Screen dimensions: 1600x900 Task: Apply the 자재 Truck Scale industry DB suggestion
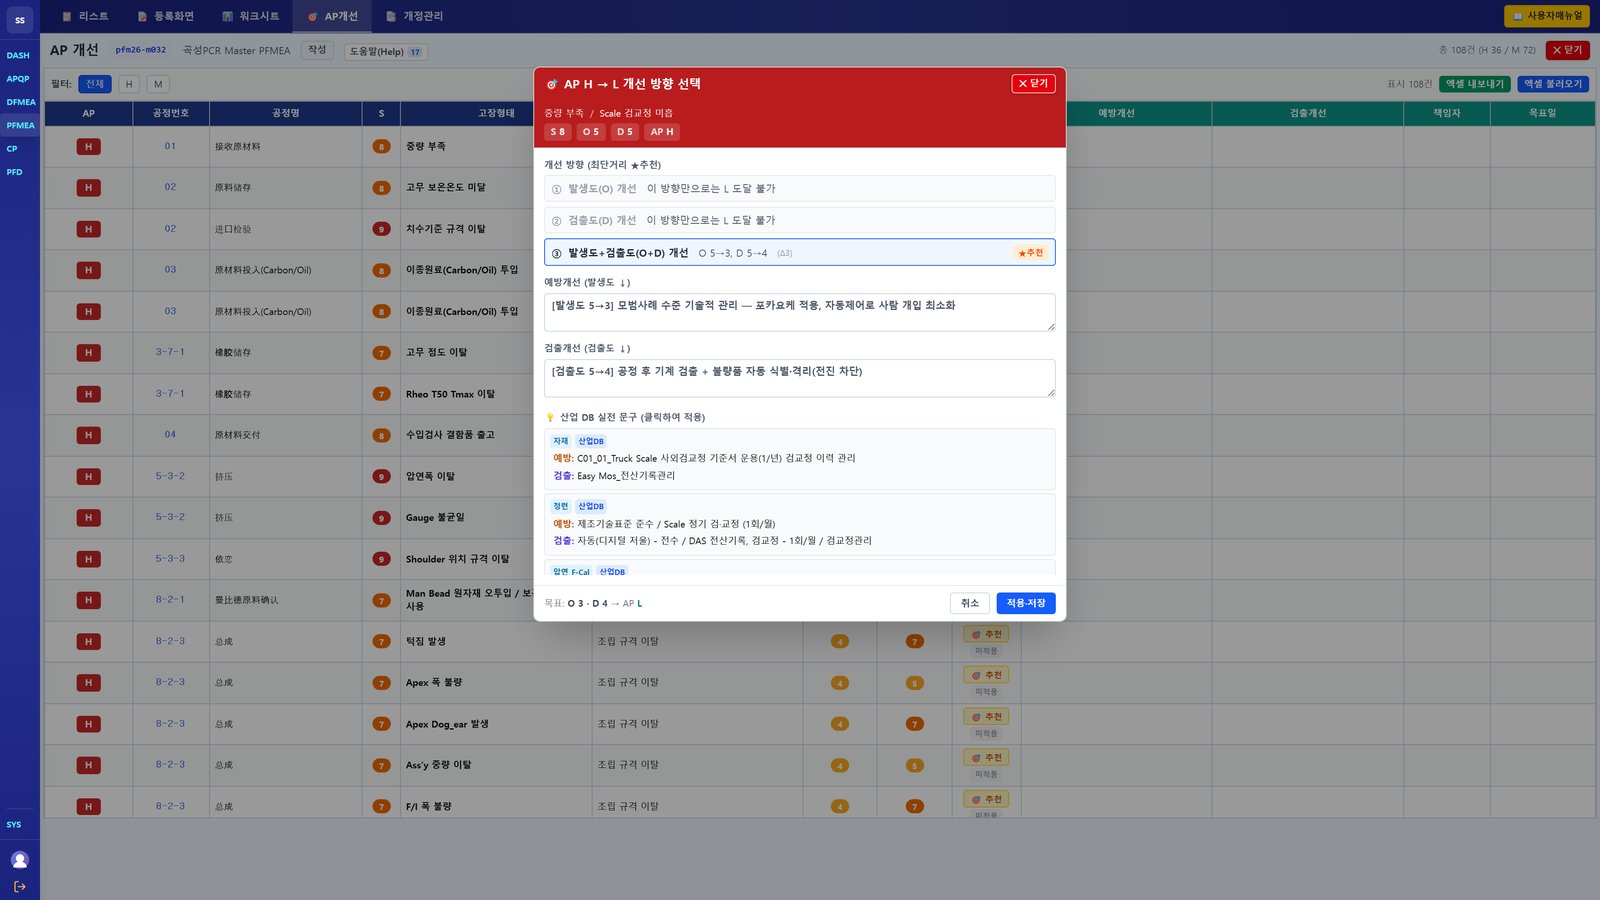pos(800,459)
